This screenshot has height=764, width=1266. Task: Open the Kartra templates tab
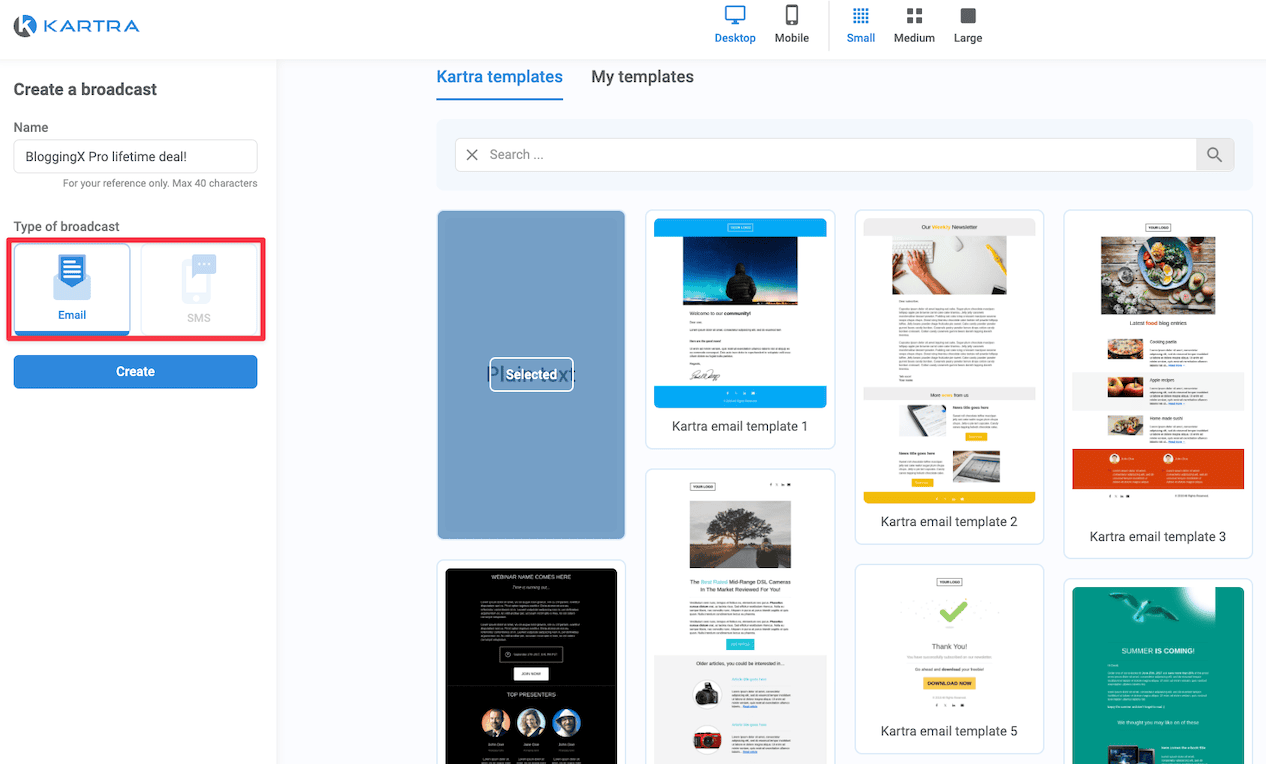point(499,77)
